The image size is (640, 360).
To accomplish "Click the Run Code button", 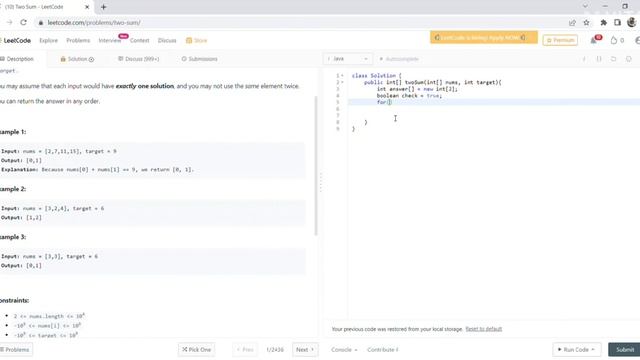I will click(x=577, y=350).
